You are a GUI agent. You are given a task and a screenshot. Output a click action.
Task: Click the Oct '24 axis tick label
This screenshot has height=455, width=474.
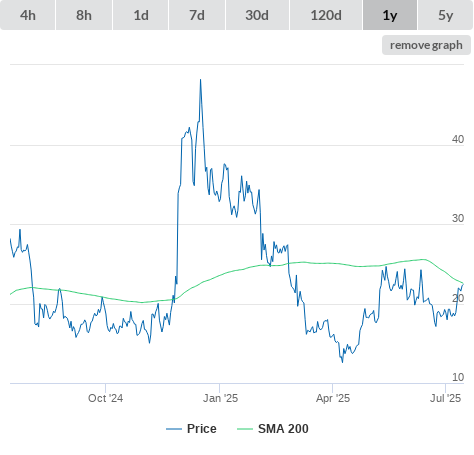[x=105, y=398]
